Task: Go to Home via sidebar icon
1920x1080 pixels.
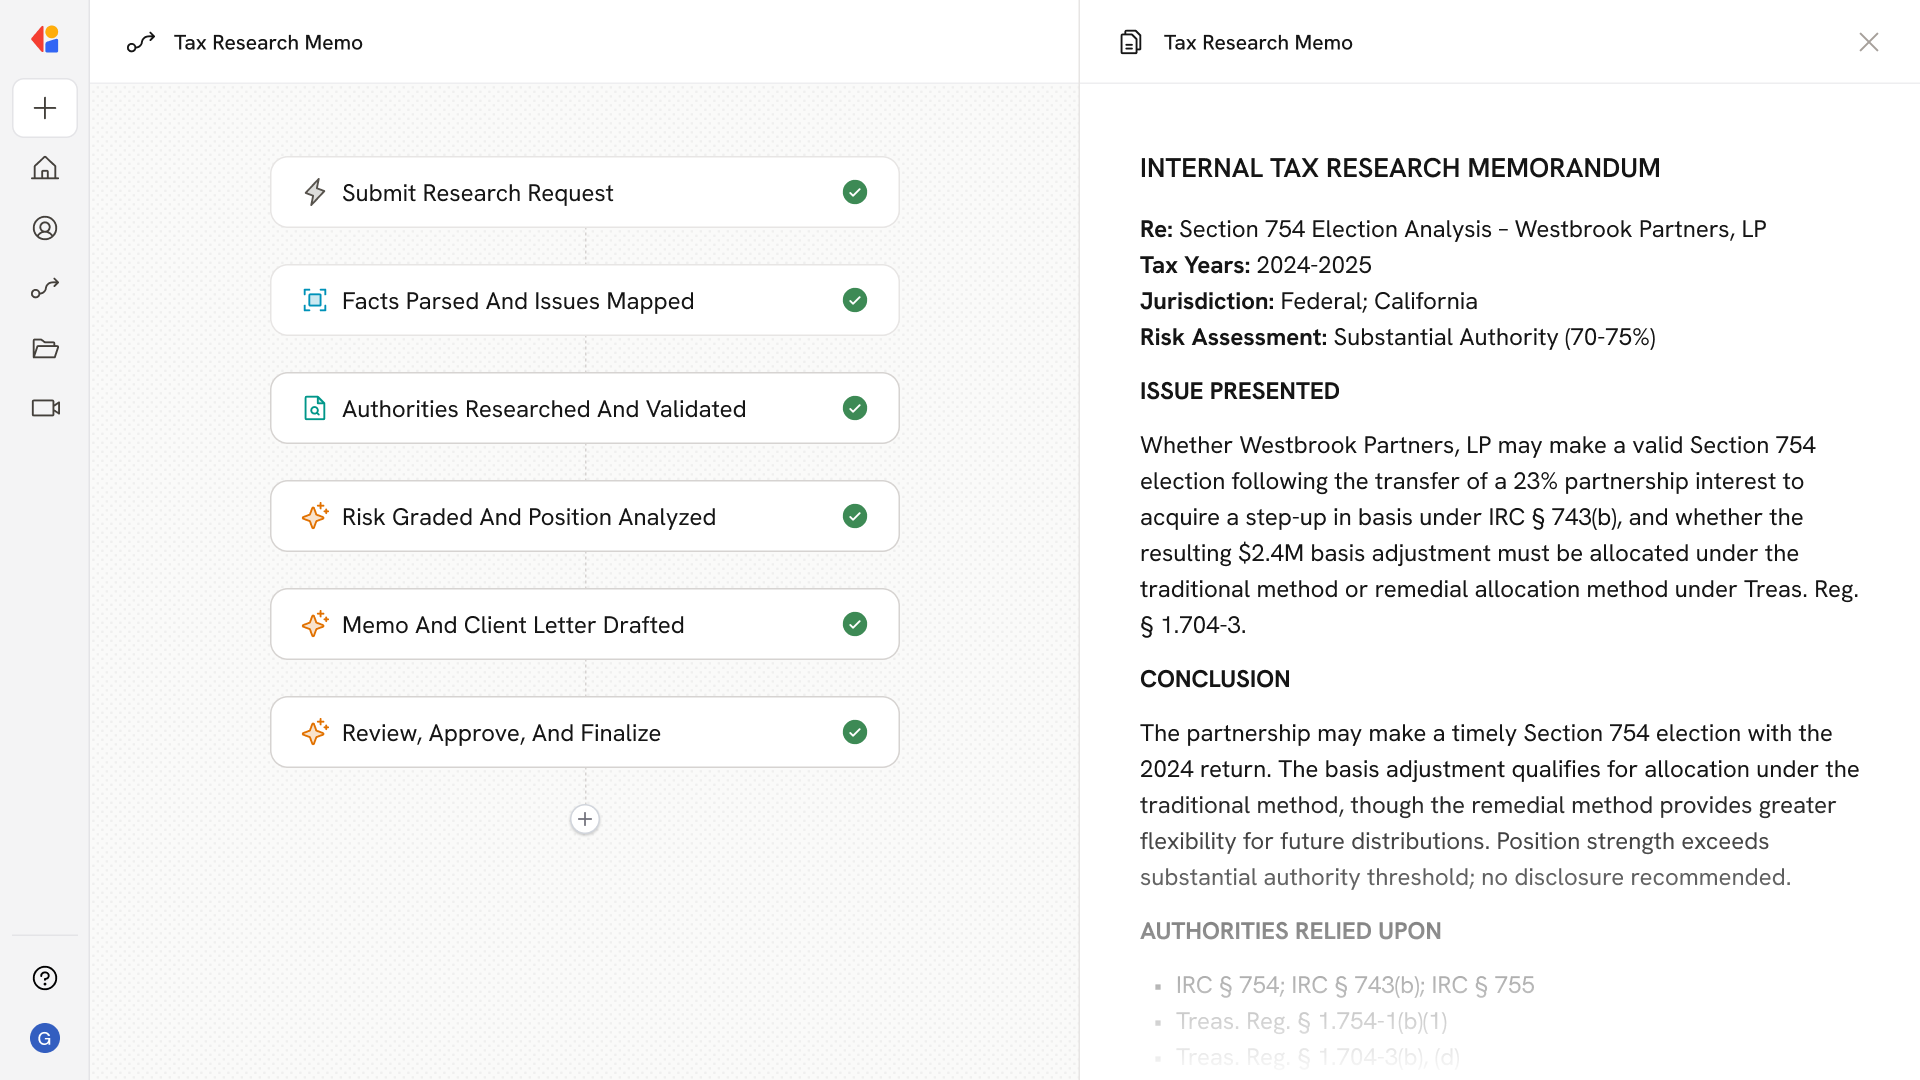Action: click(x=45, y=168)
